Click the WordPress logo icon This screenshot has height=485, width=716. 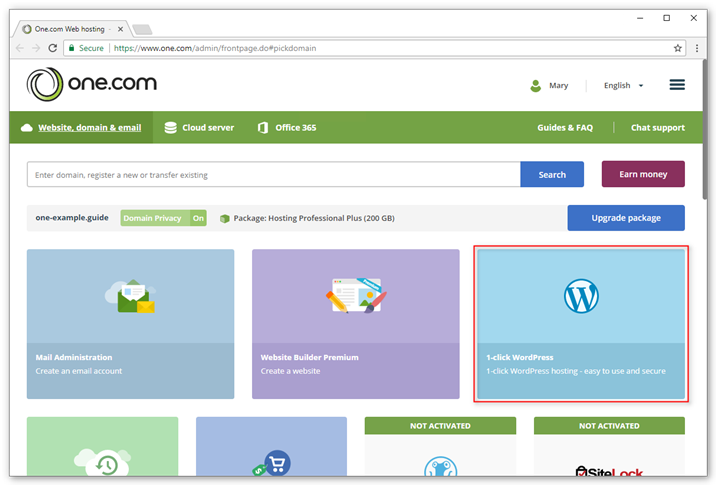point(581,296)
